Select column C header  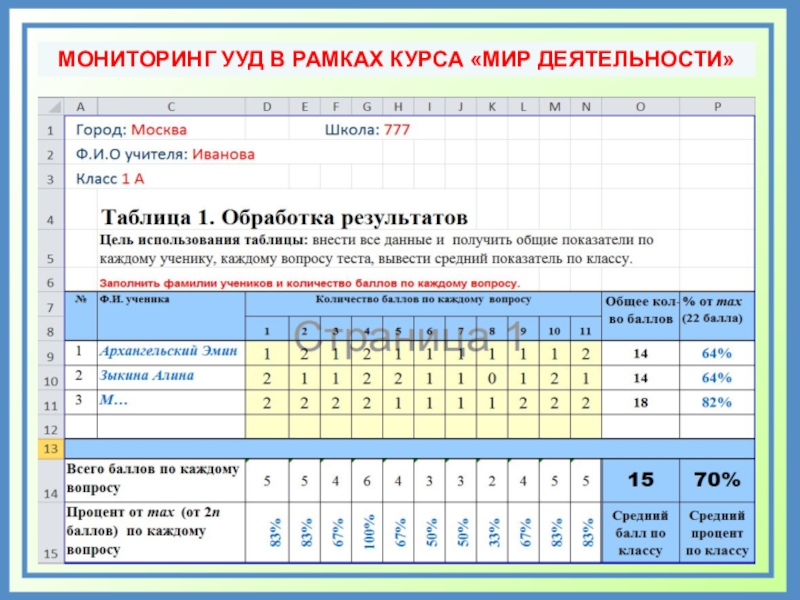(171, 106)
